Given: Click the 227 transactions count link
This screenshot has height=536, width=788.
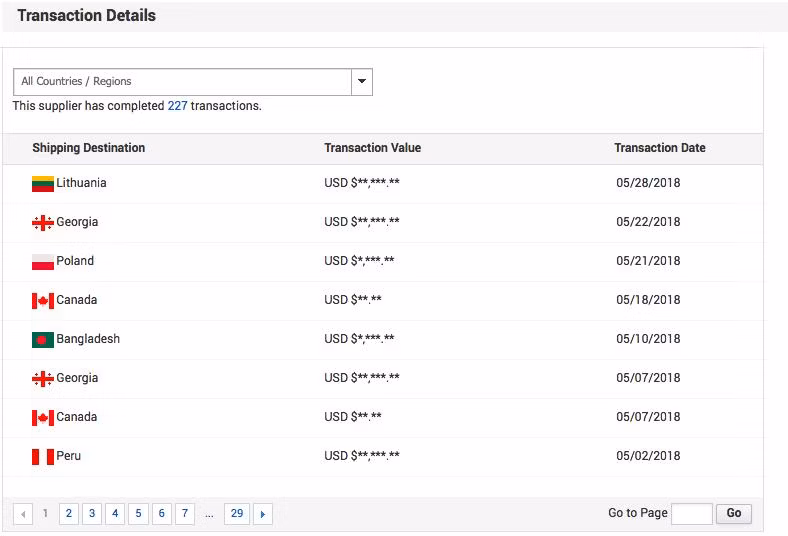Looking at the screenshot, I should [x=177, y=106].
